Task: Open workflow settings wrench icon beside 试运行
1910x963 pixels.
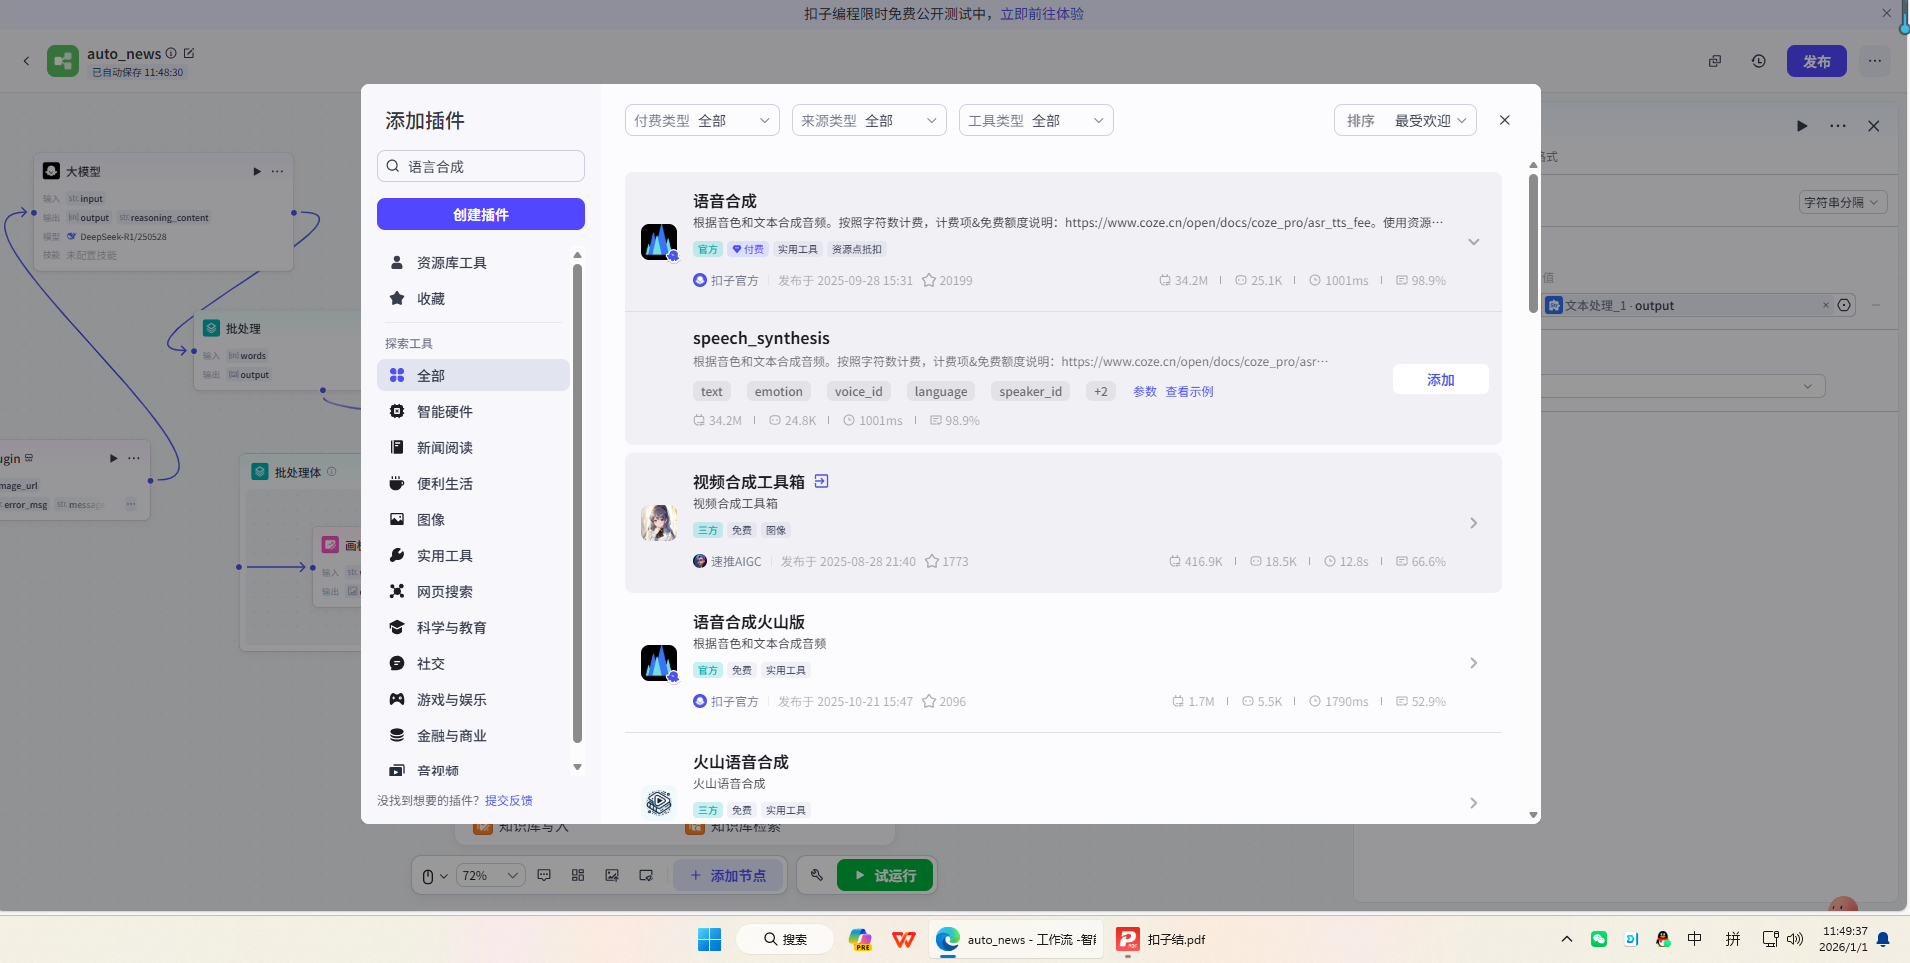Action: coord(816,875)
